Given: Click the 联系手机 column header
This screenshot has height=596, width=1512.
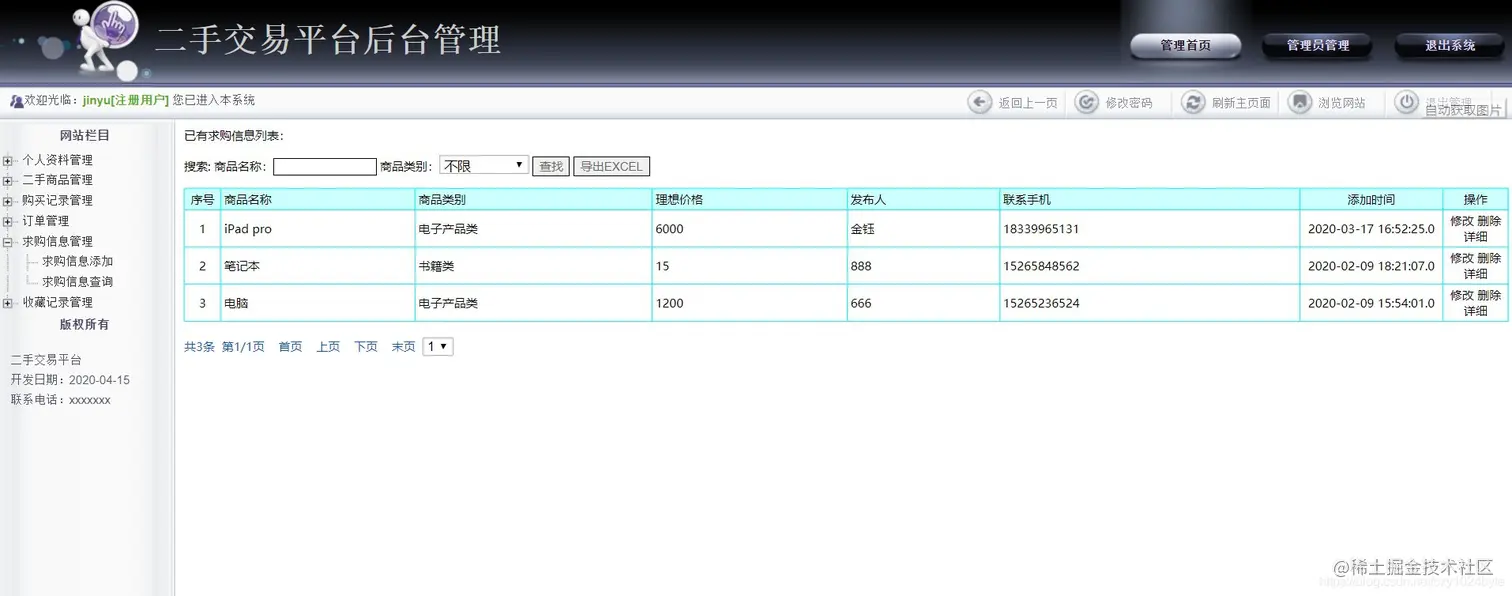Looking at the screenshot, I should click(x=1150, y=199).
